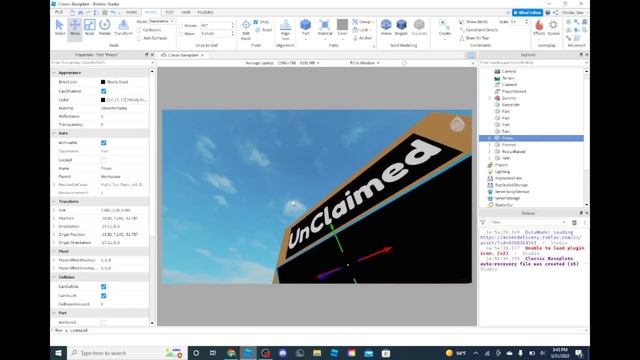Screen dimensions: 640x360
Task: Choose the Transform tool
Action: click(x=123, y=27)
